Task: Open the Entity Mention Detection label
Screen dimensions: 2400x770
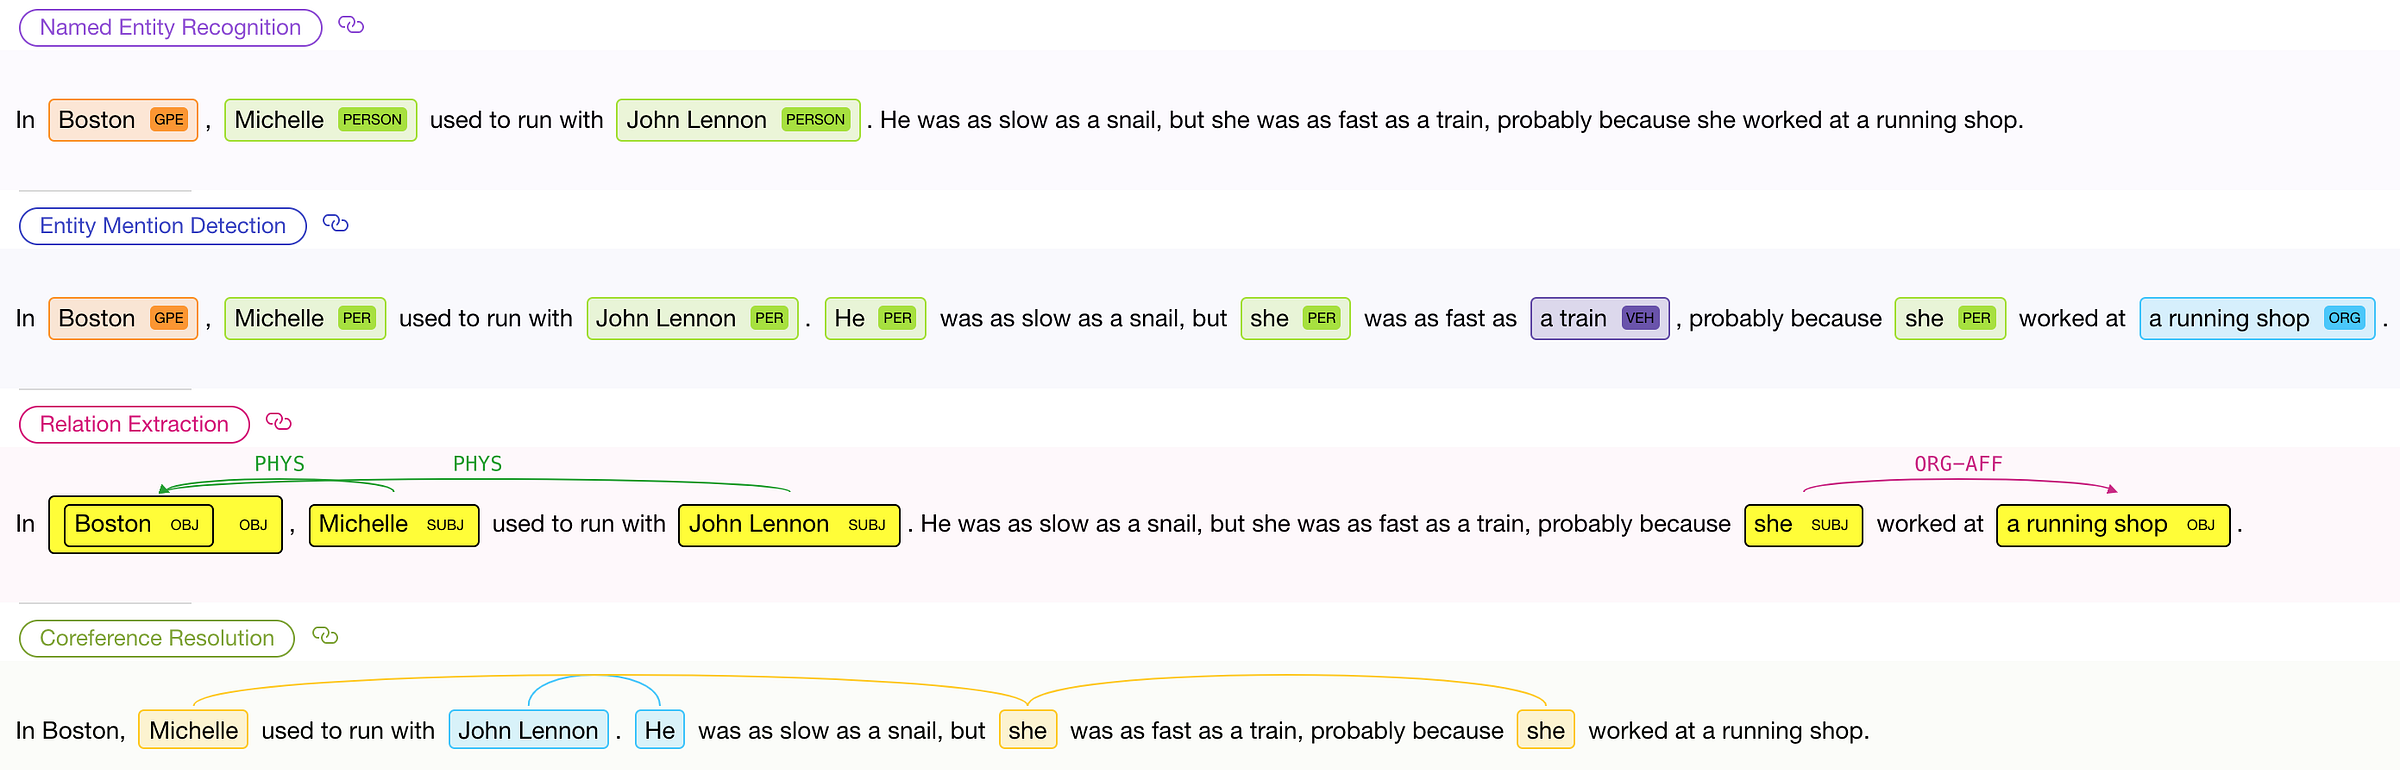Action: pos(163,226)
